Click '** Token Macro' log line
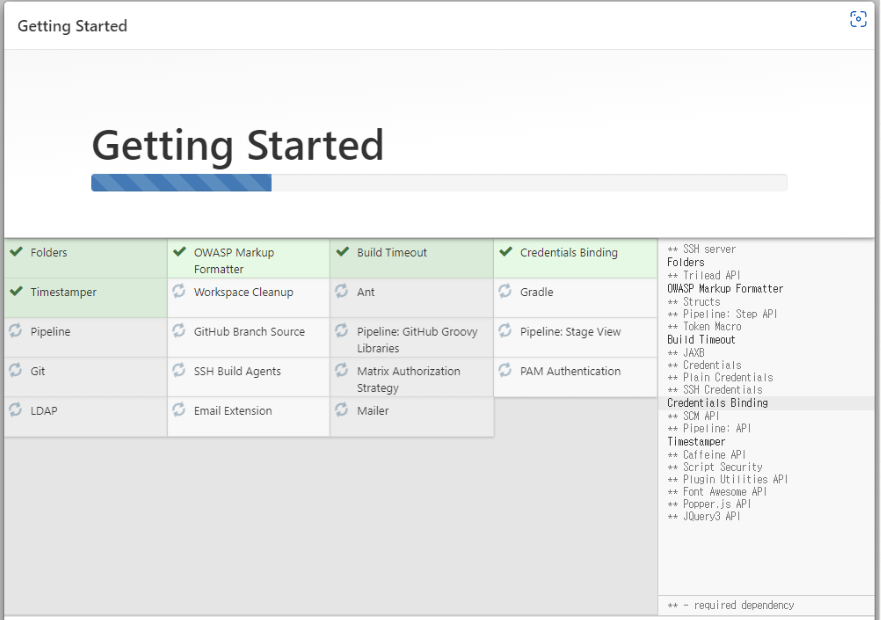This screenshot has width=881, height=620. [x=704, y=326]
